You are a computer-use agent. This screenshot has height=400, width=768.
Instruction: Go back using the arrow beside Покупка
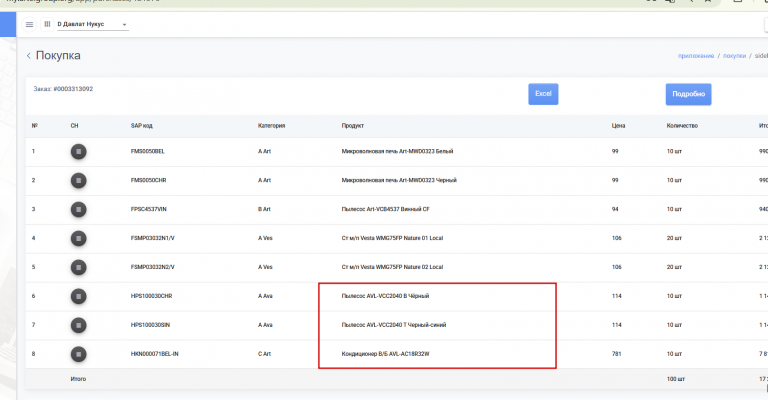(28, 56)
